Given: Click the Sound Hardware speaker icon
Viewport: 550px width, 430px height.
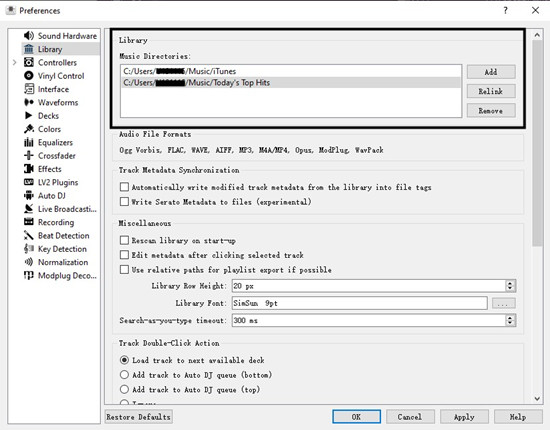Looking at the screenshot, I should click(x=29, y=36).
